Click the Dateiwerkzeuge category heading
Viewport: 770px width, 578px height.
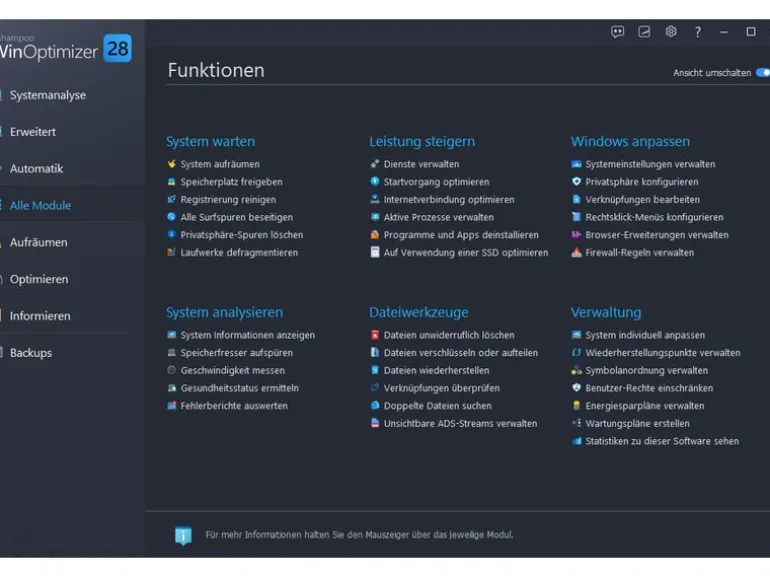pos(418,312)
